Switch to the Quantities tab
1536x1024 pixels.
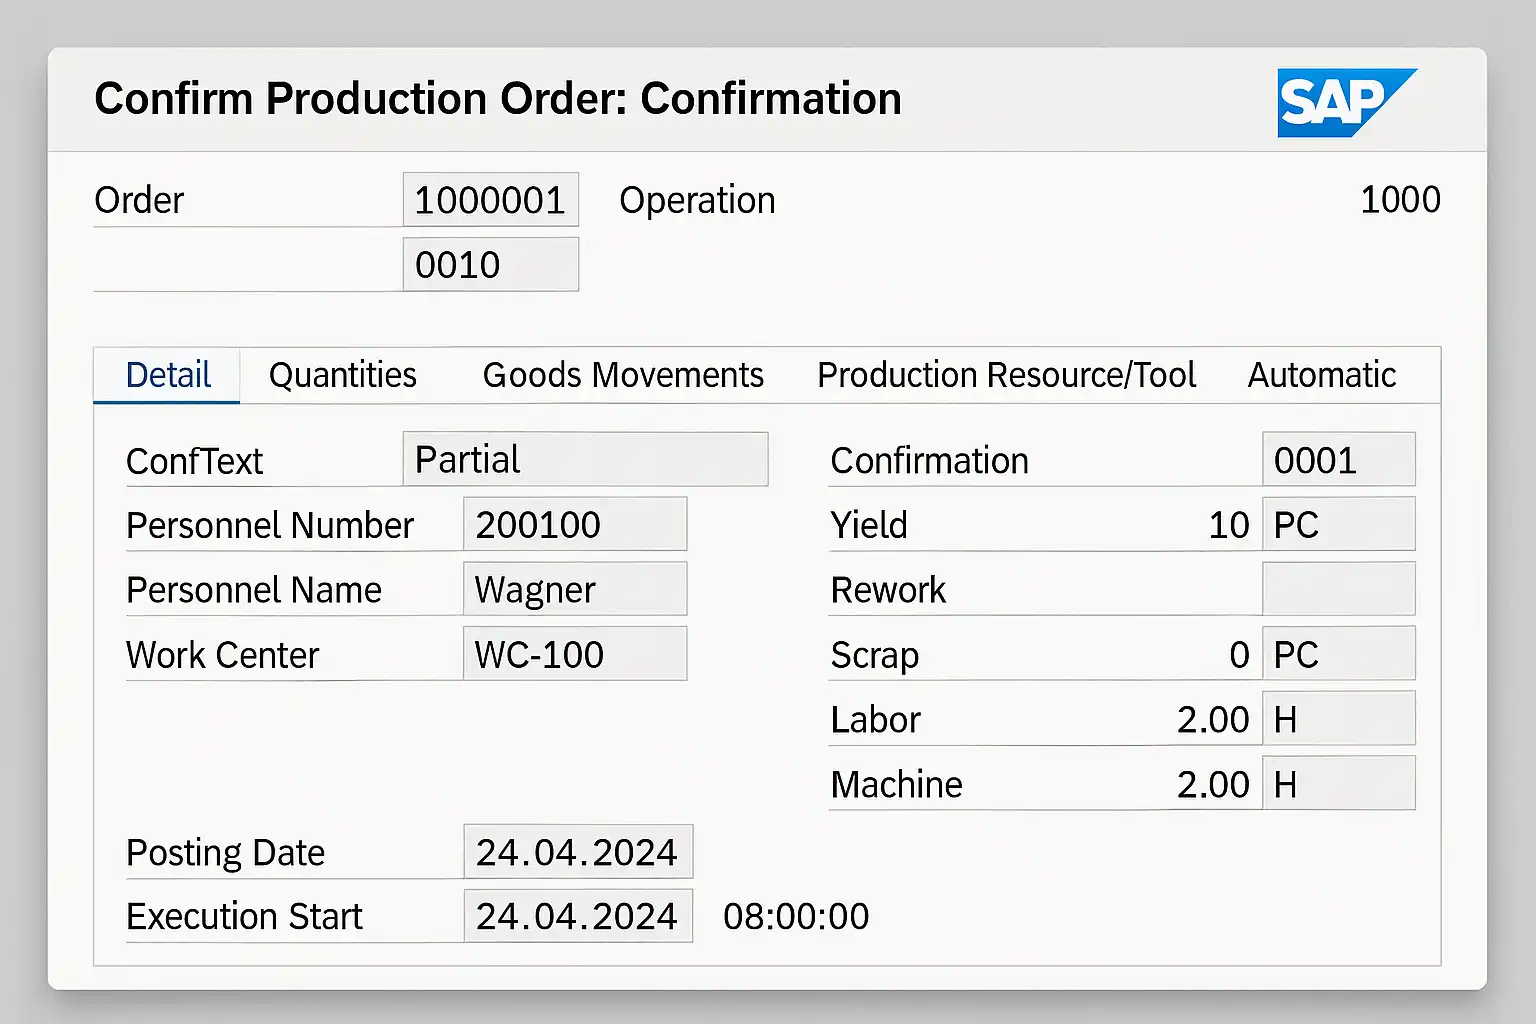point(342,375)
